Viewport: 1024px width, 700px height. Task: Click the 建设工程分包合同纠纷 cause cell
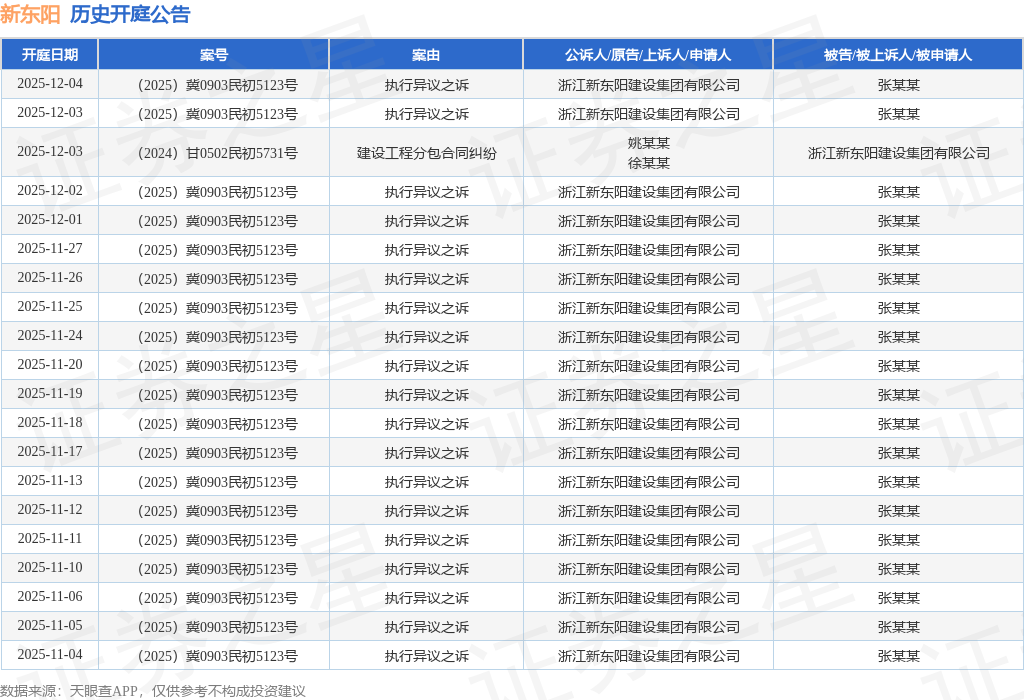click(426, 153)
